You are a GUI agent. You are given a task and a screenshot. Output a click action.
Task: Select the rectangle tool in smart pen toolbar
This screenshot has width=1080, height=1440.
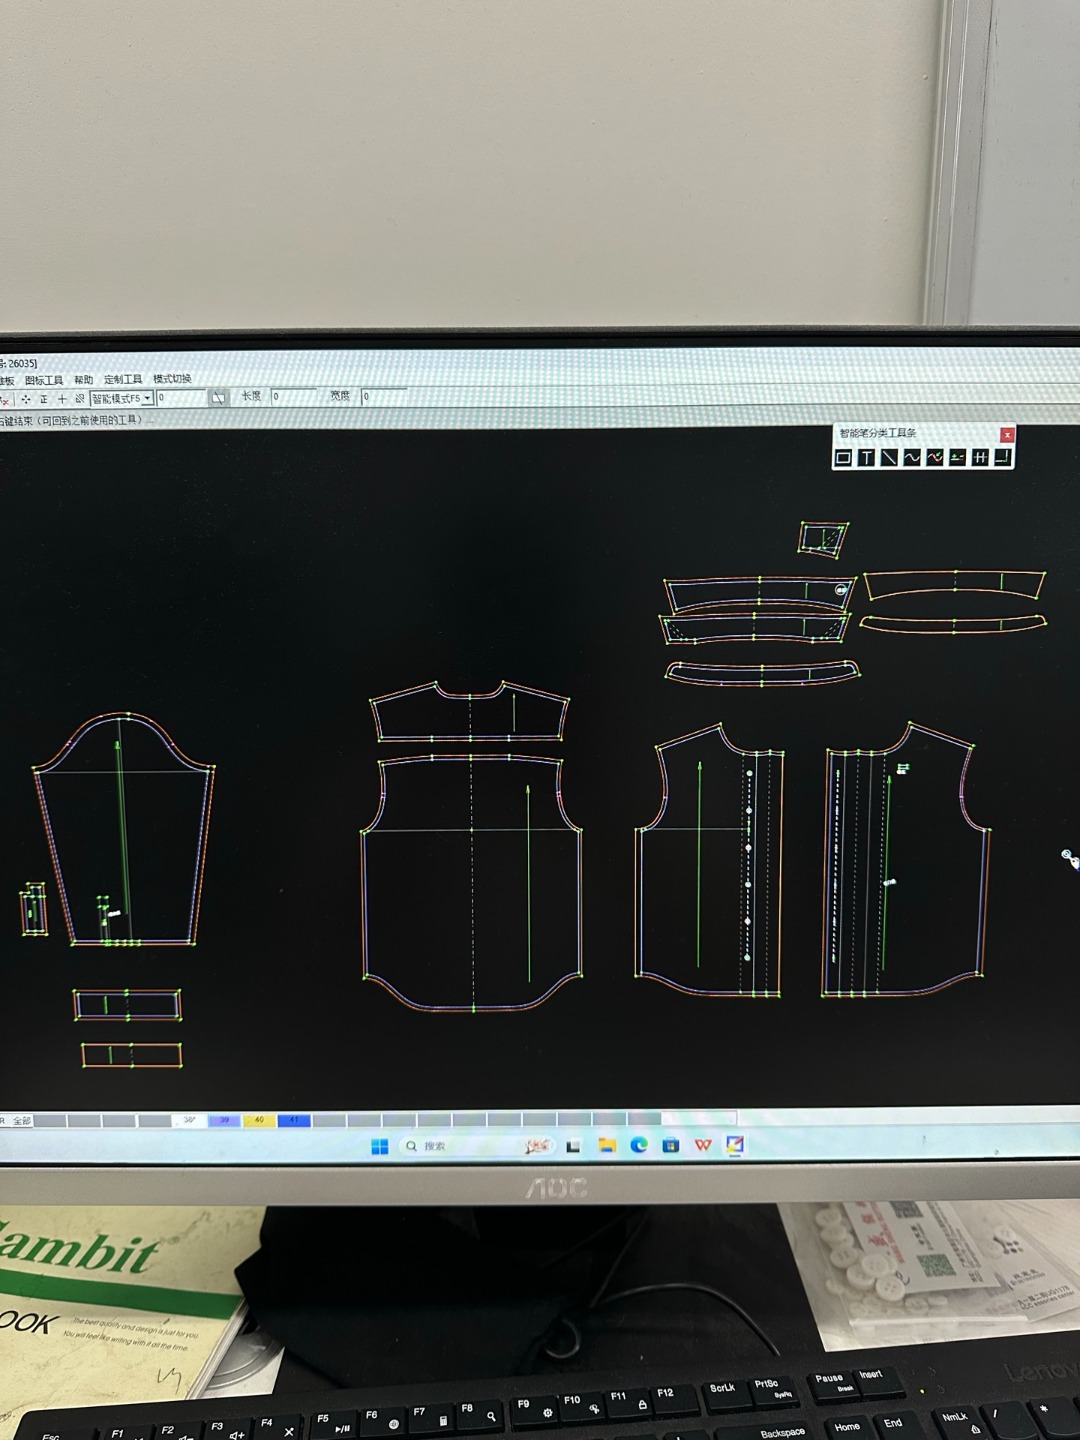[x=843, y=458]
